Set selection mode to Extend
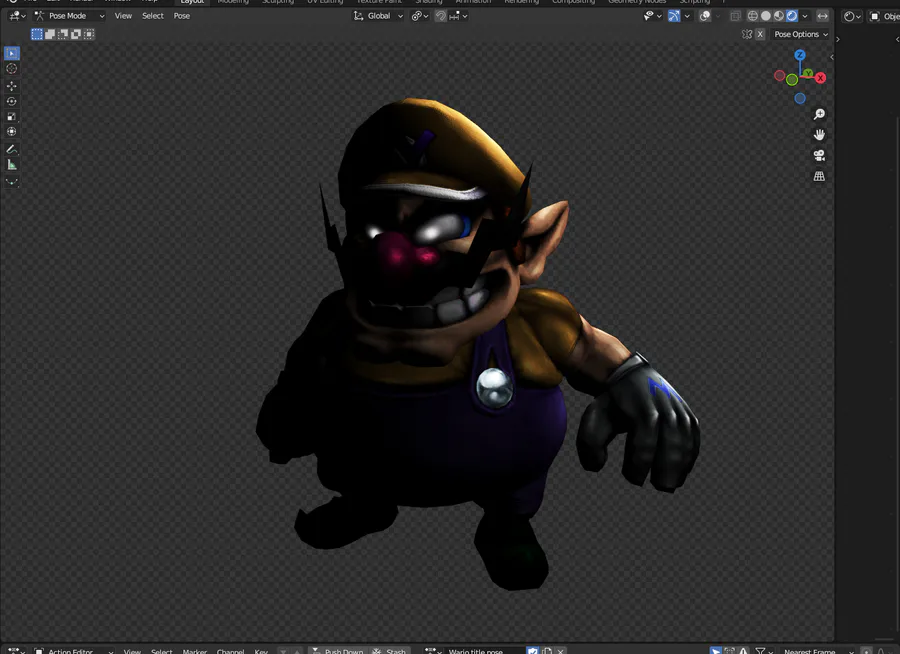The image size is (900, 654). (50, 34)
